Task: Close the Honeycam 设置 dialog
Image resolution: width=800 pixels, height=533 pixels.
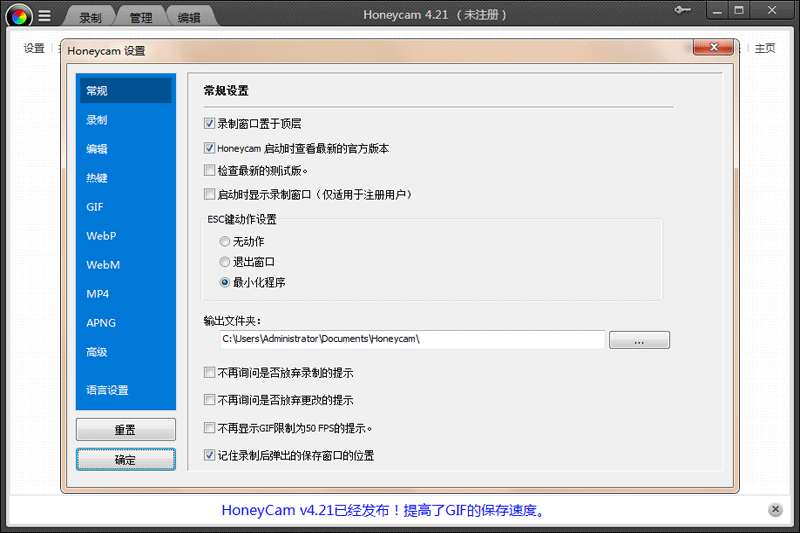Action: pos(726,49)
